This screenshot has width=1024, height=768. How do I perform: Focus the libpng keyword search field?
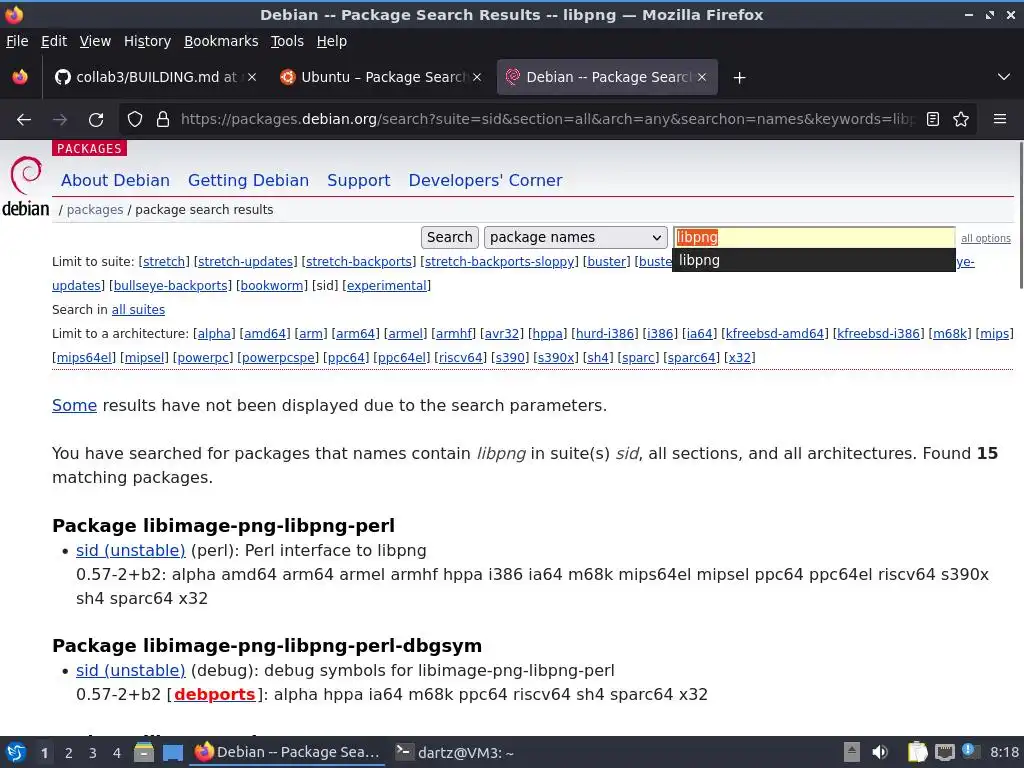coord(814,237)
